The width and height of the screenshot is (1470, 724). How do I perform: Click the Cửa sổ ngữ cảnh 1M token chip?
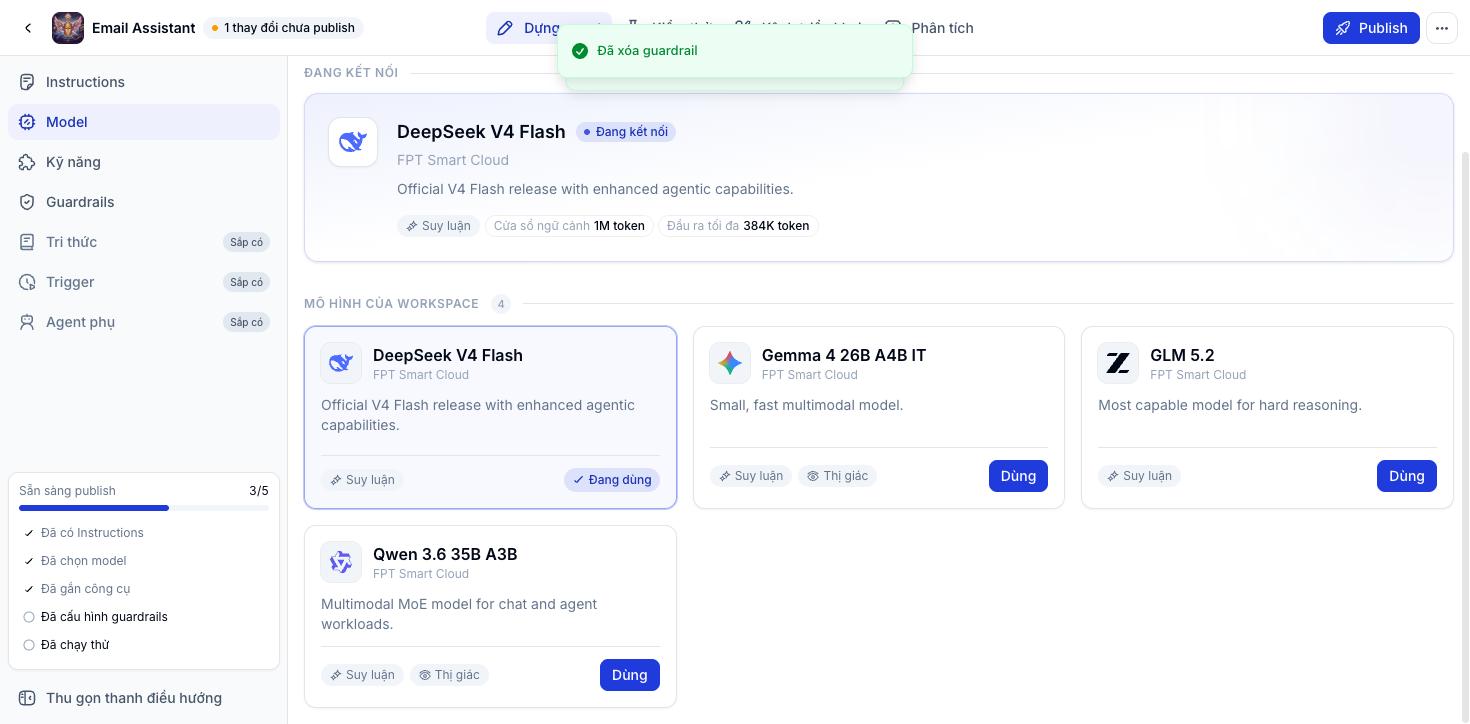[x=569, y=226]
